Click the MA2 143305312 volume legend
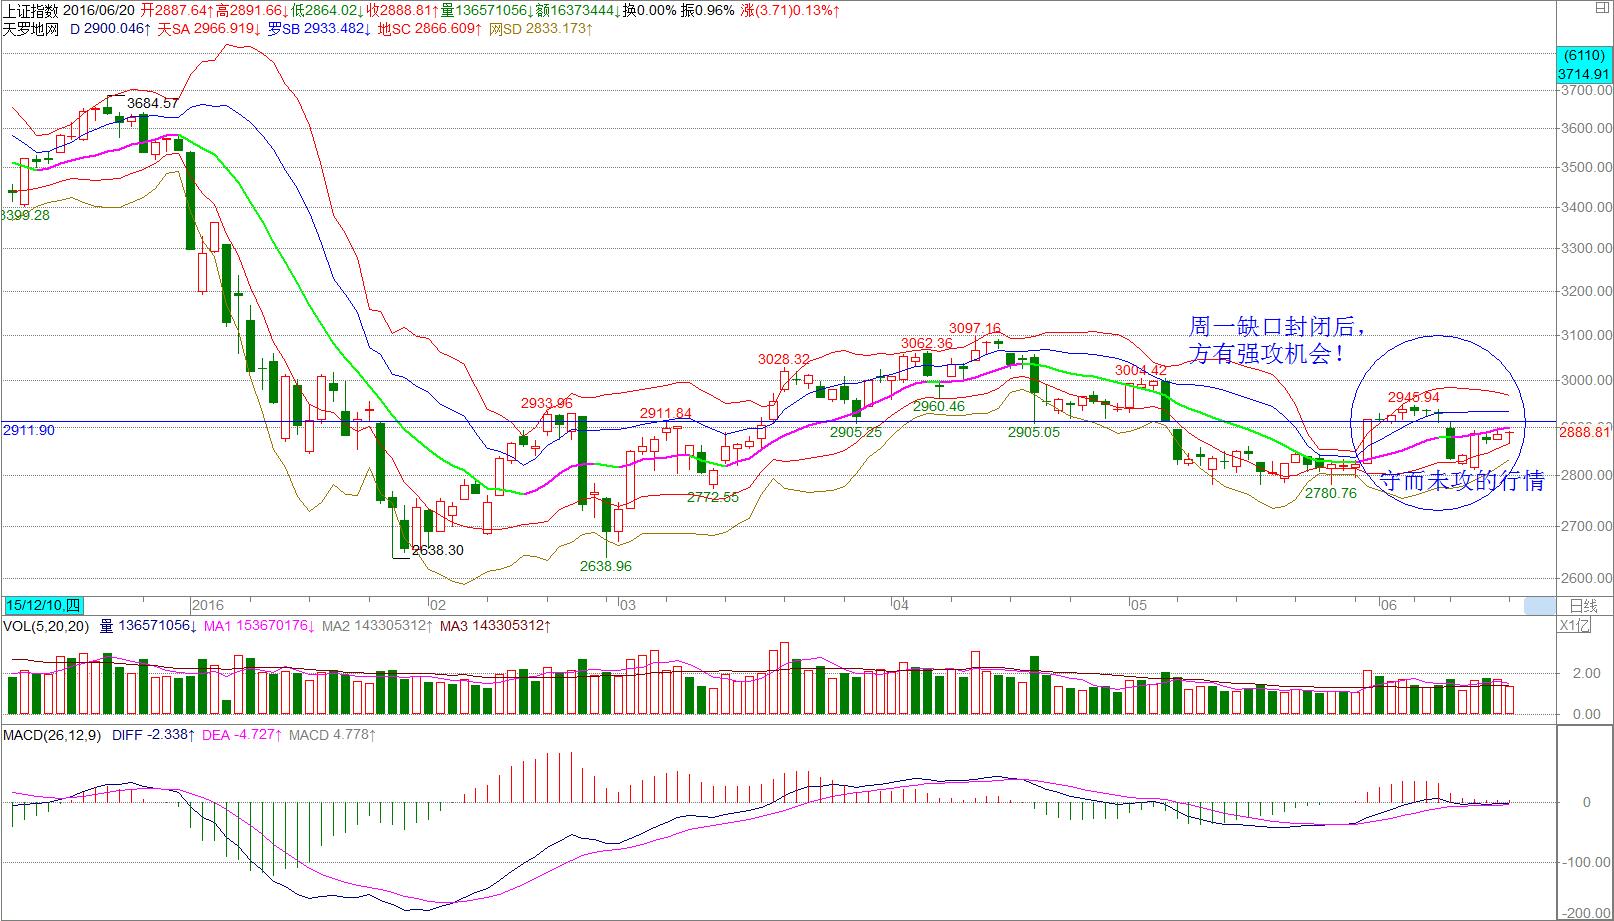The height and width of the screenshot is (921, 1614). 377,626
